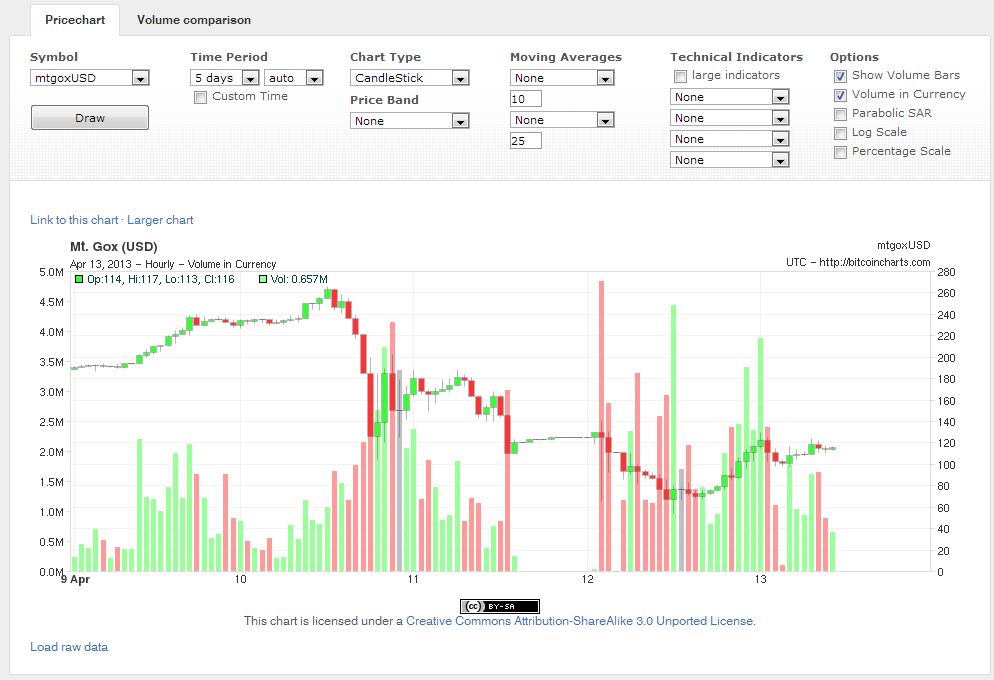Expand the Price Band dropdown
Screen dimensions: 994x680
coord(410,121)
